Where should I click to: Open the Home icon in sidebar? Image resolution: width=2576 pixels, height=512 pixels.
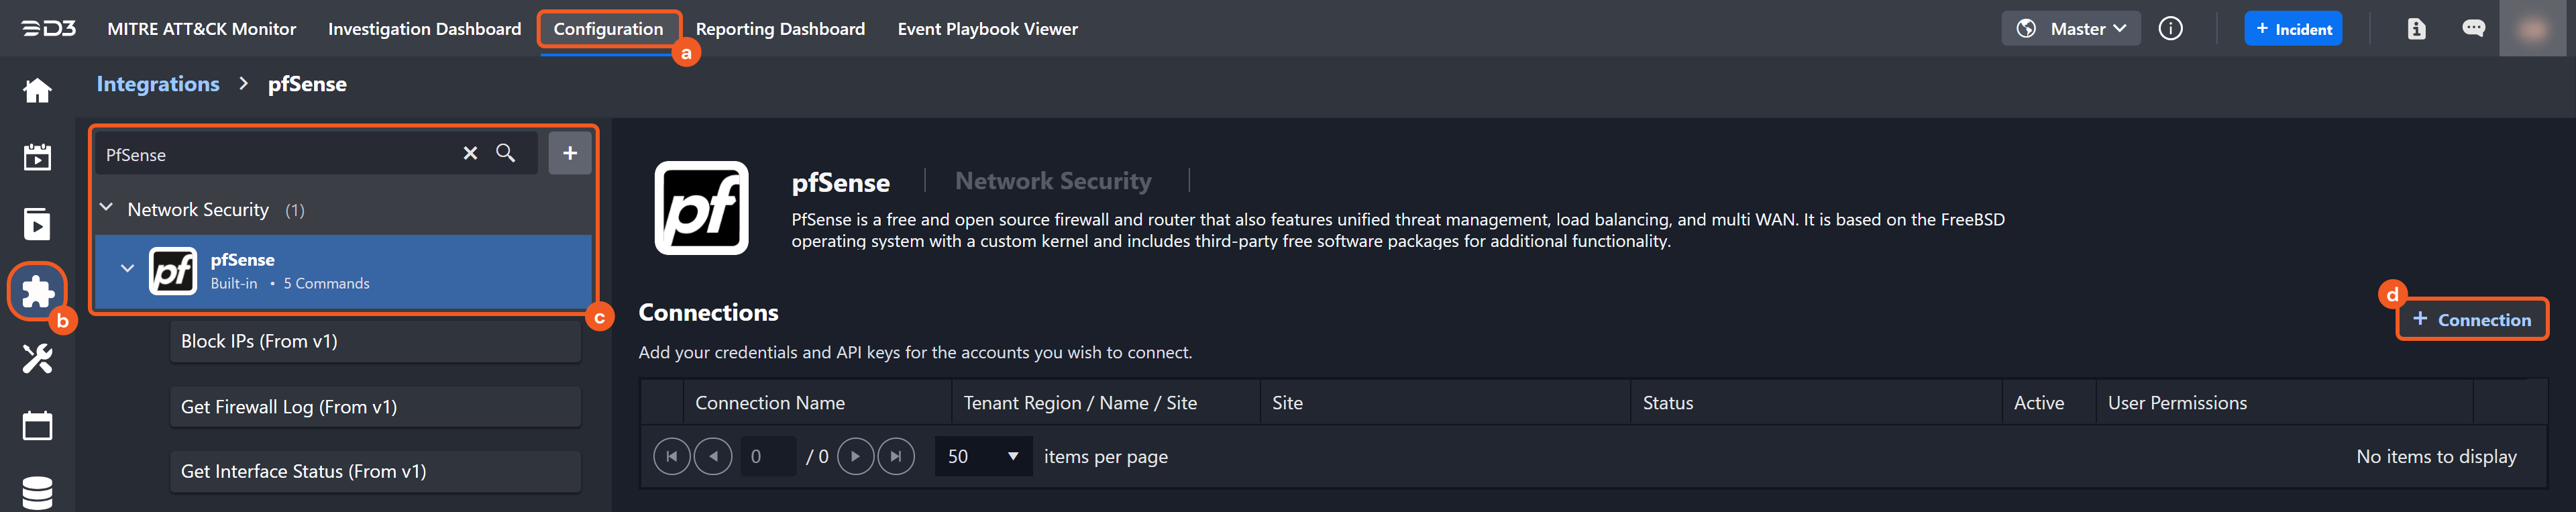coord(37,91)
